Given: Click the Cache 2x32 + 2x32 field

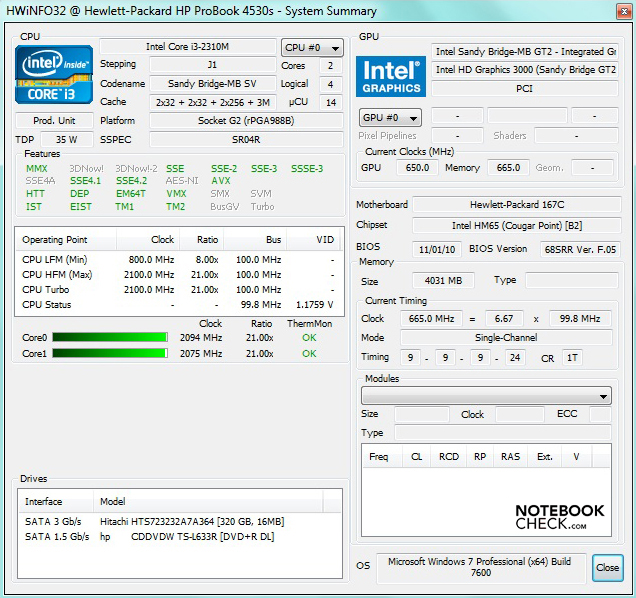Looking at the screenshot, I should point(213,102).
